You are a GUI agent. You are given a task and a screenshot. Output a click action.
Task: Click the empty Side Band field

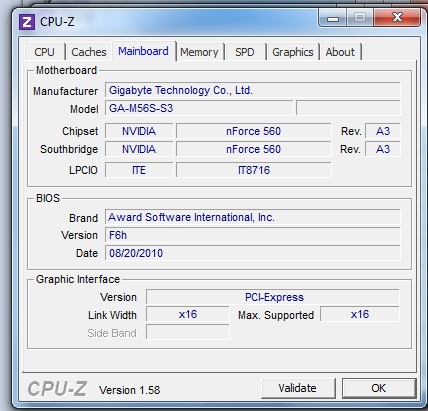point(188,332)
